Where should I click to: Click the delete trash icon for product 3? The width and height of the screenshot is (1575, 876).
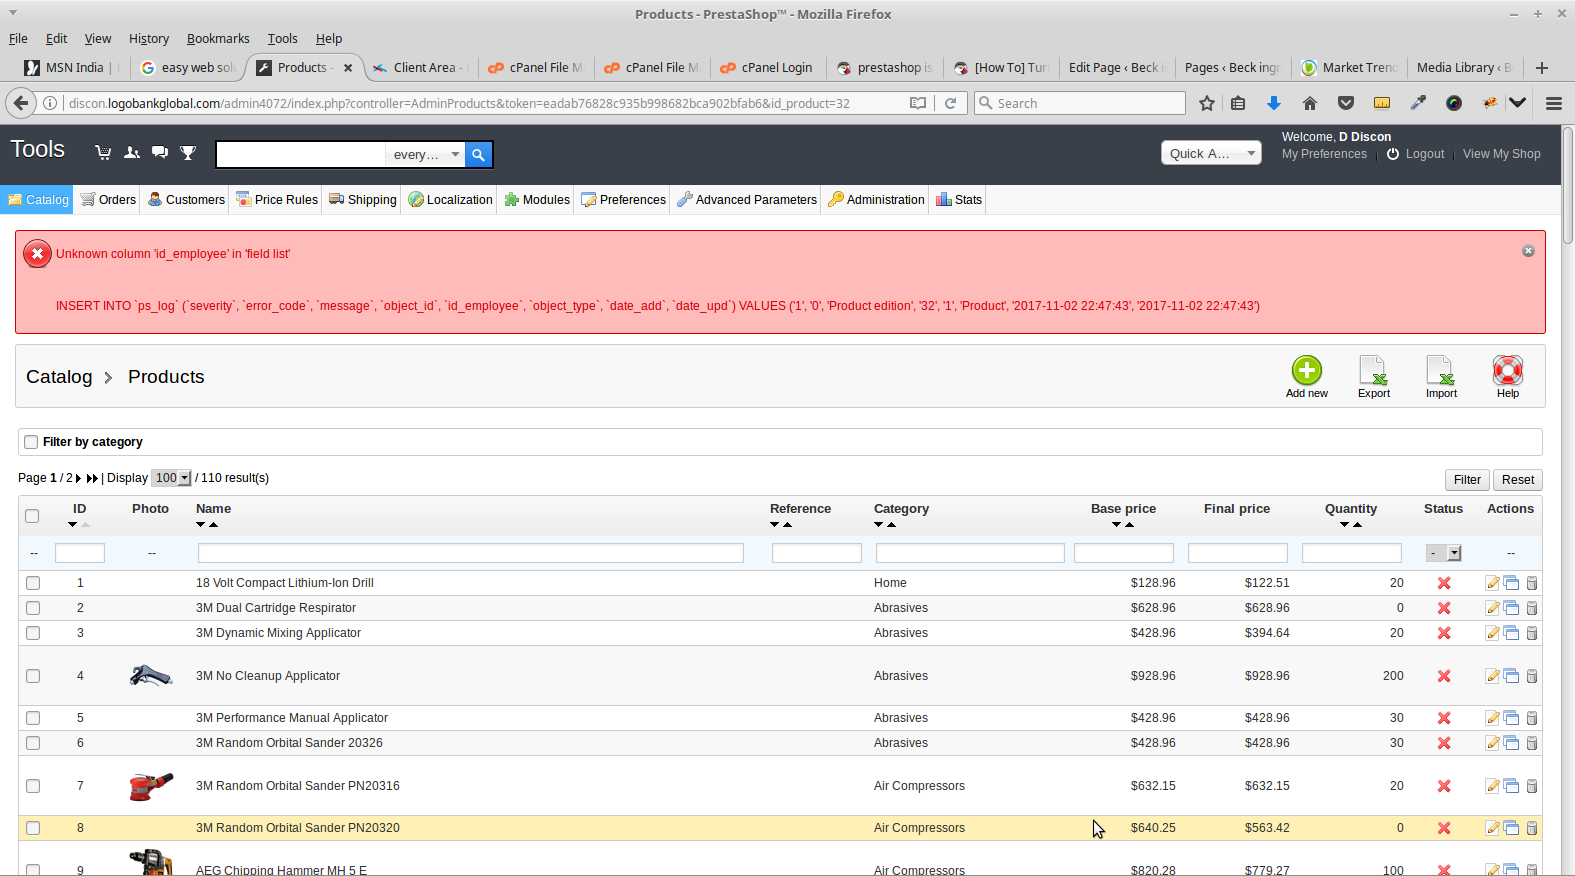point(1532,633)
